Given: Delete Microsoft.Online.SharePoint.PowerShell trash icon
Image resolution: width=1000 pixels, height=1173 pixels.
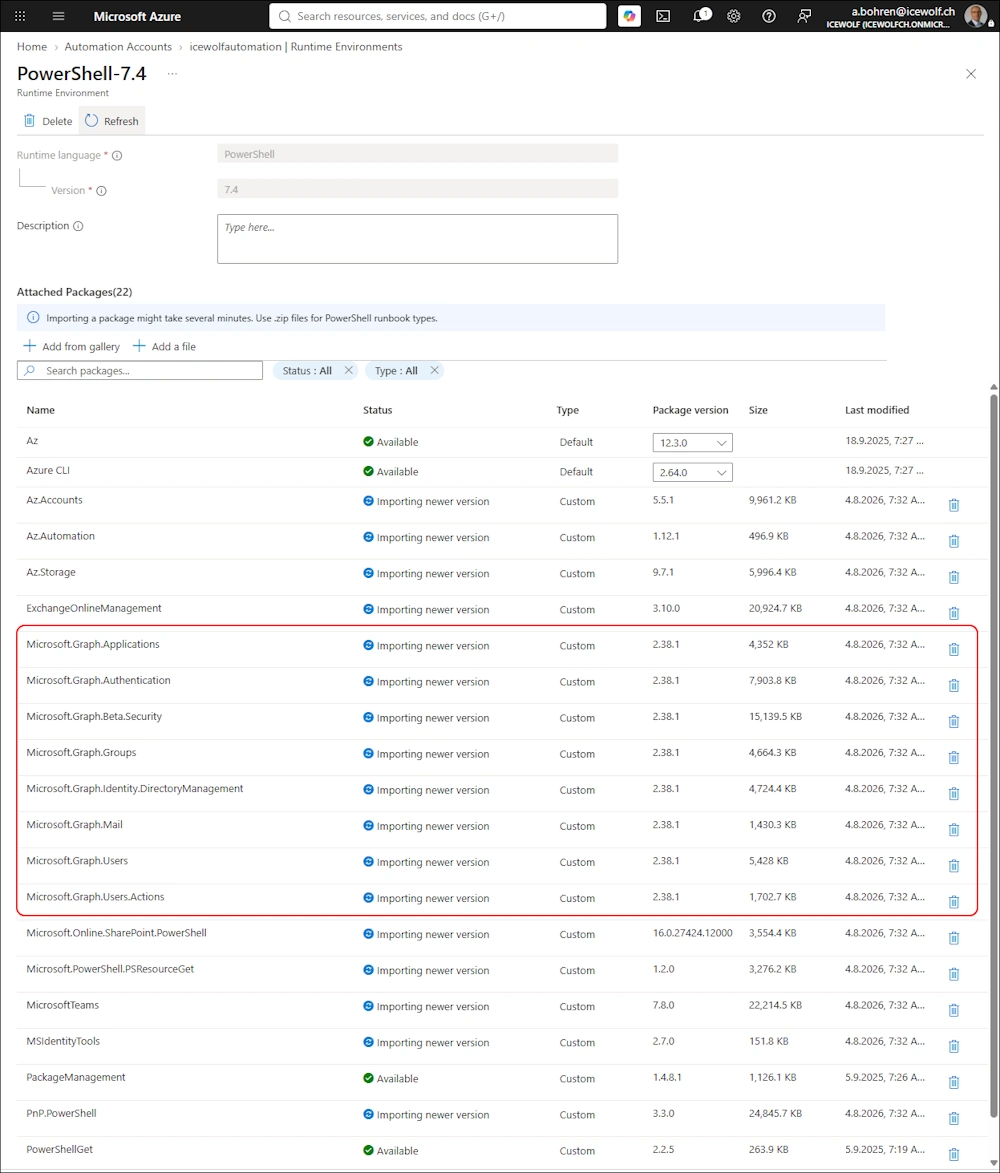Looking at the screenshot, I should coord(954,937).
